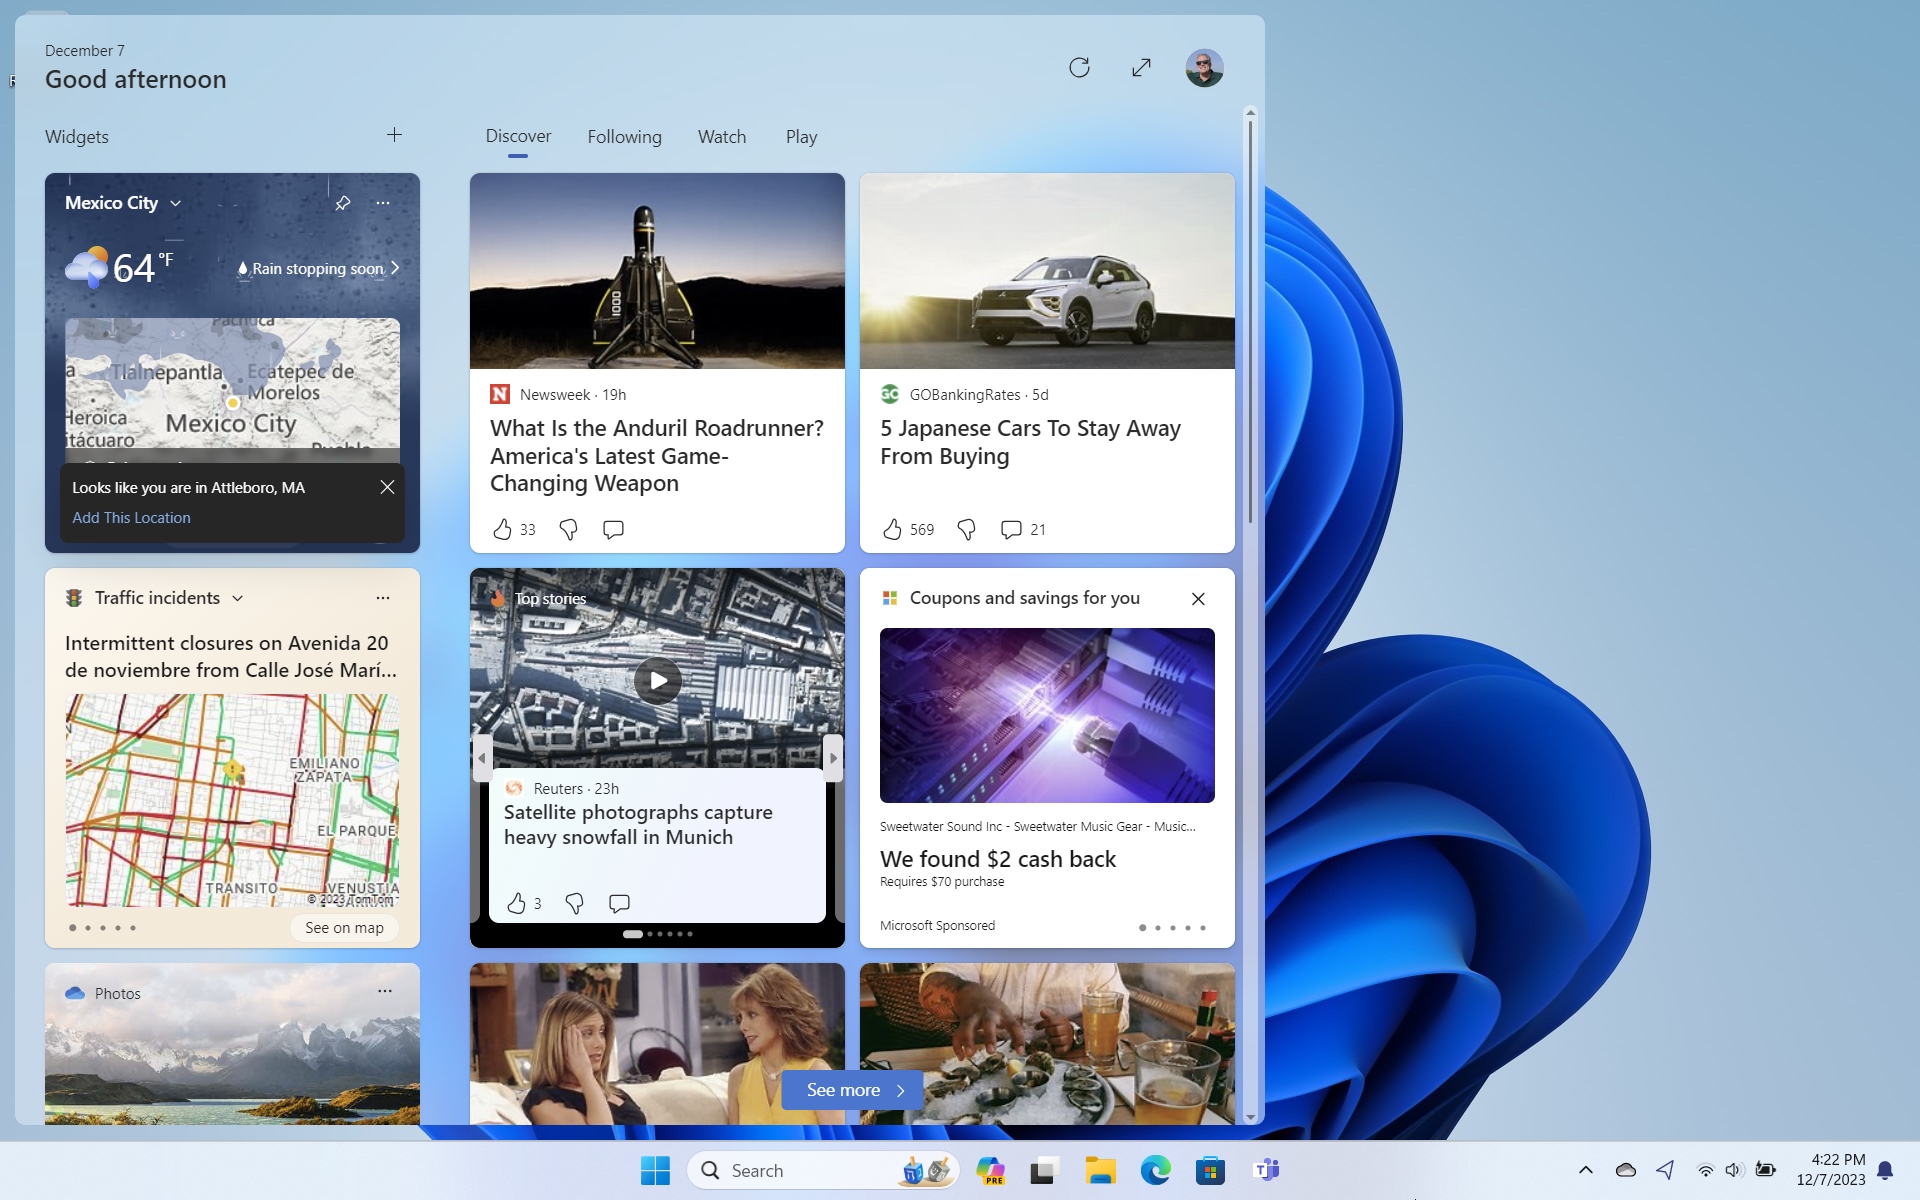Switch to the Watch tab

pyautogui.click(x=722, y=137)
